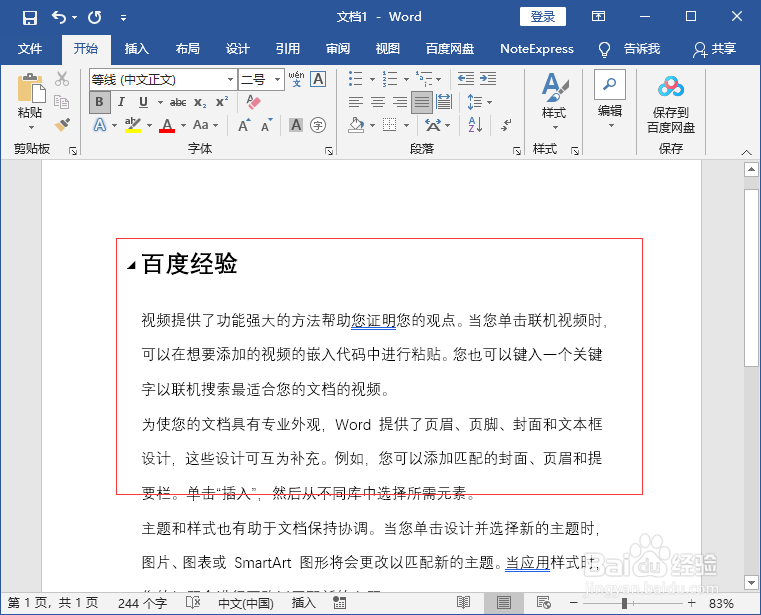Toggle subscript formatting
Viewport: 761px width, 615px height.
(x=200, y=102)
